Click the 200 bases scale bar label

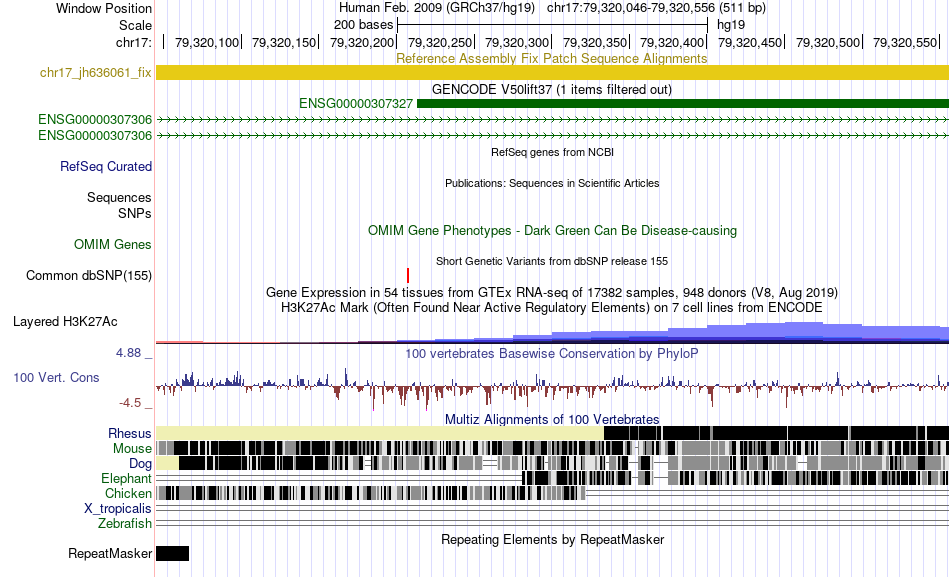(x=363, y=25)
